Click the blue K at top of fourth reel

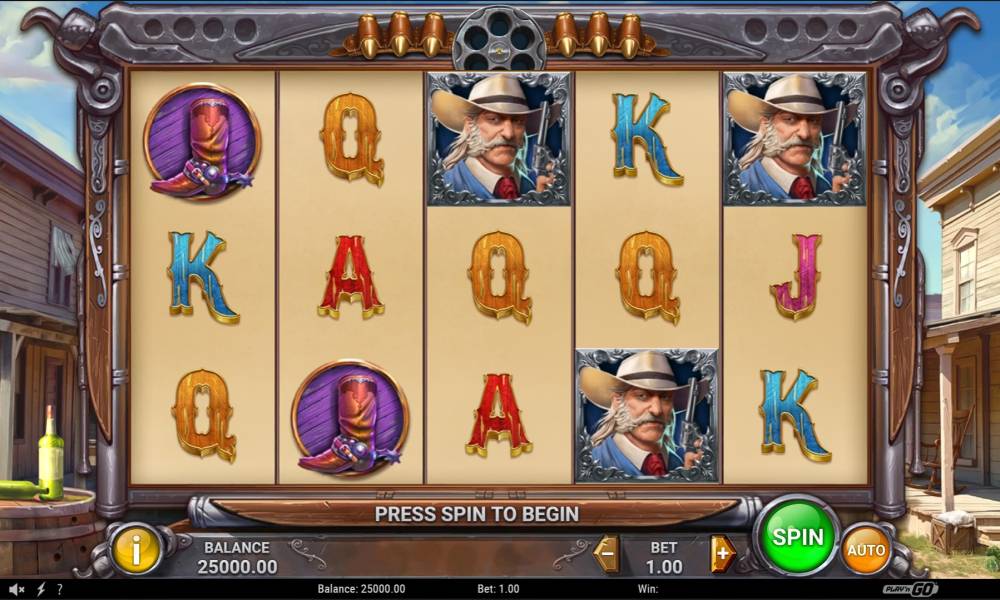647,139
